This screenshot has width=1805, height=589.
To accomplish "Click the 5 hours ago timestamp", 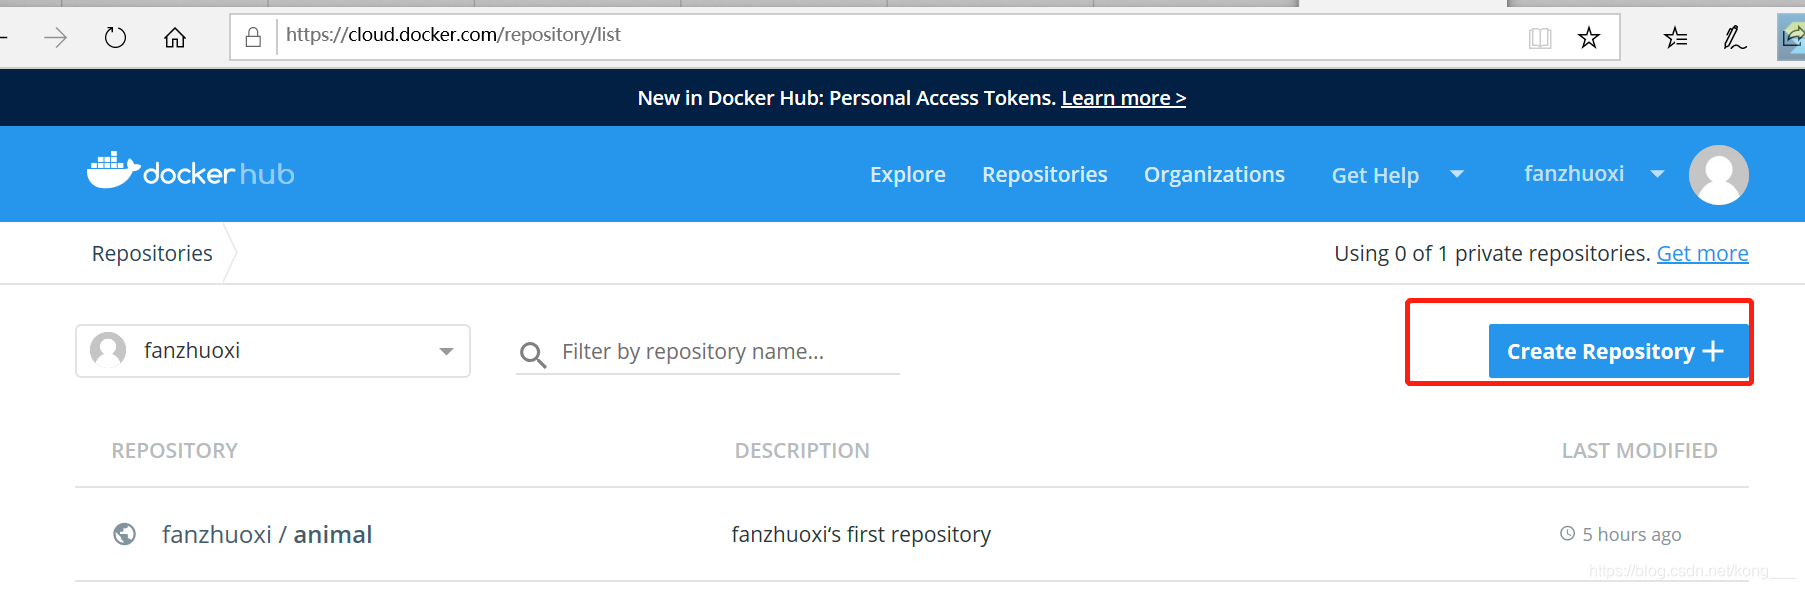I will (1631, 534).
